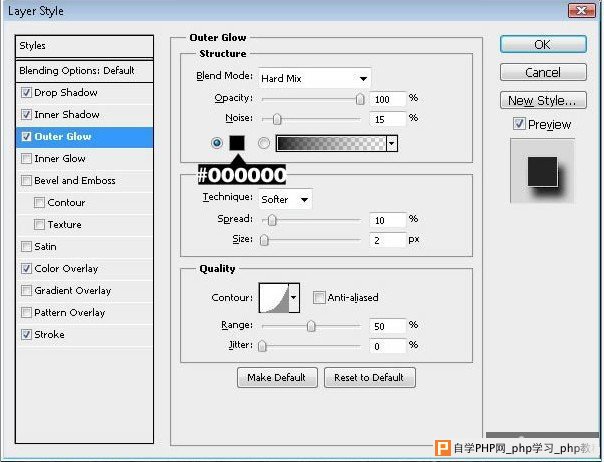Select the Stroke style label

[49, 334]
